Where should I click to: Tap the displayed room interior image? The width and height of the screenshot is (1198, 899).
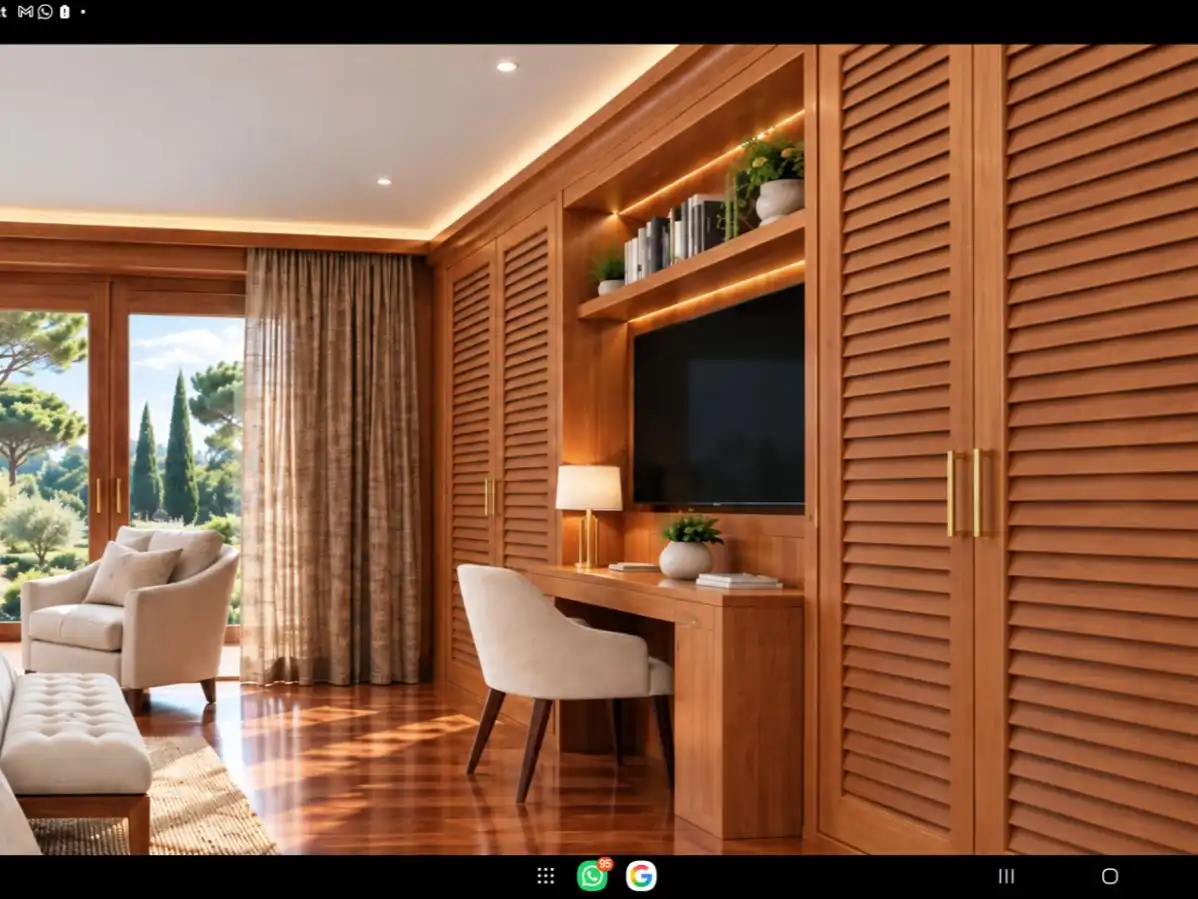point(599,449)
